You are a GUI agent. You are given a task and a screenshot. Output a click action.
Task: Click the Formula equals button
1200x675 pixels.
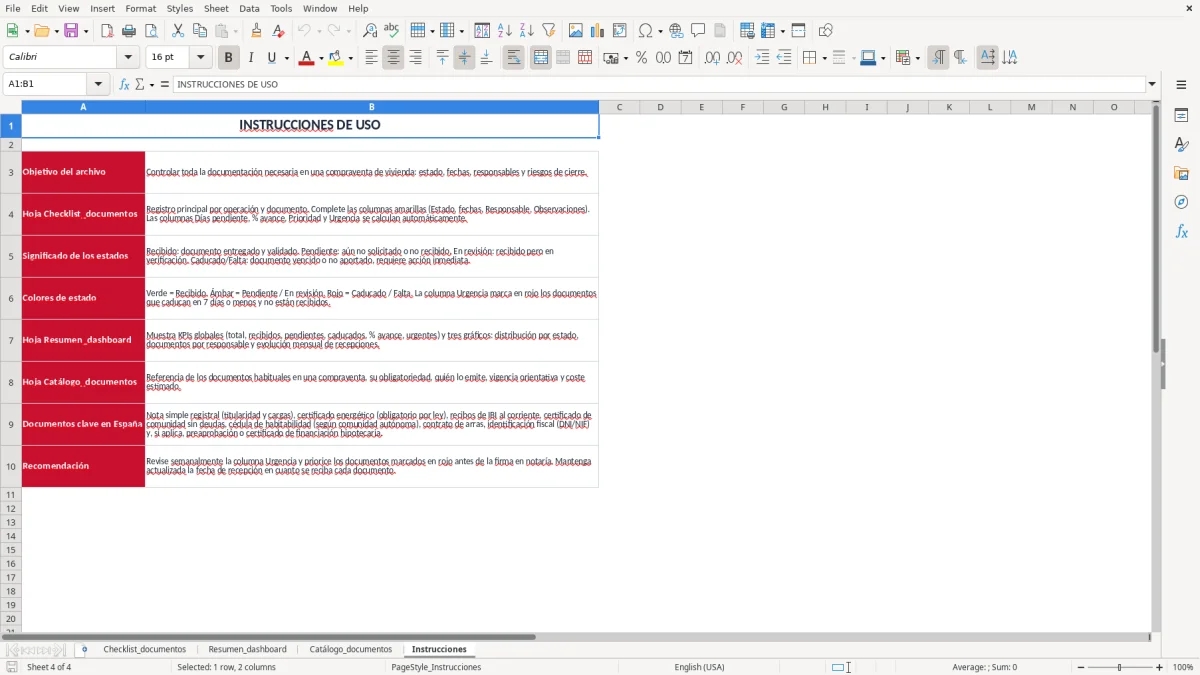coord(165,84)
